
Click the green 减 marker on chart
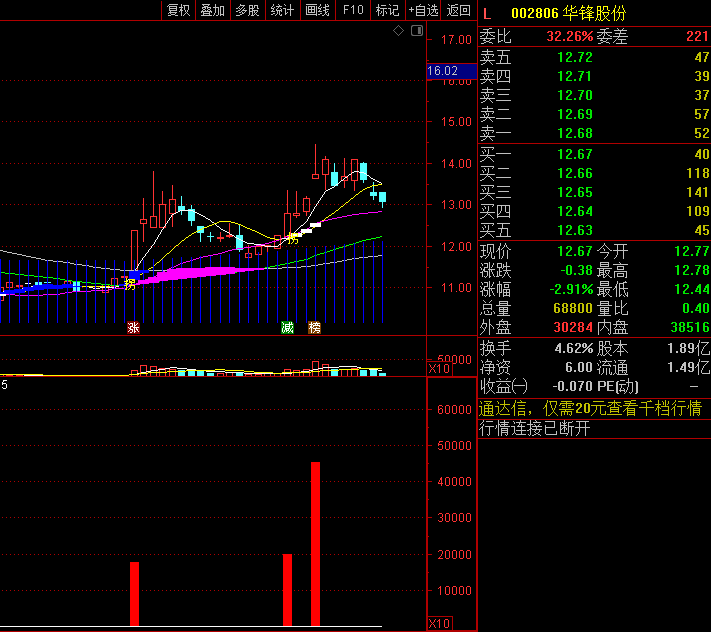tap(287, 327)
